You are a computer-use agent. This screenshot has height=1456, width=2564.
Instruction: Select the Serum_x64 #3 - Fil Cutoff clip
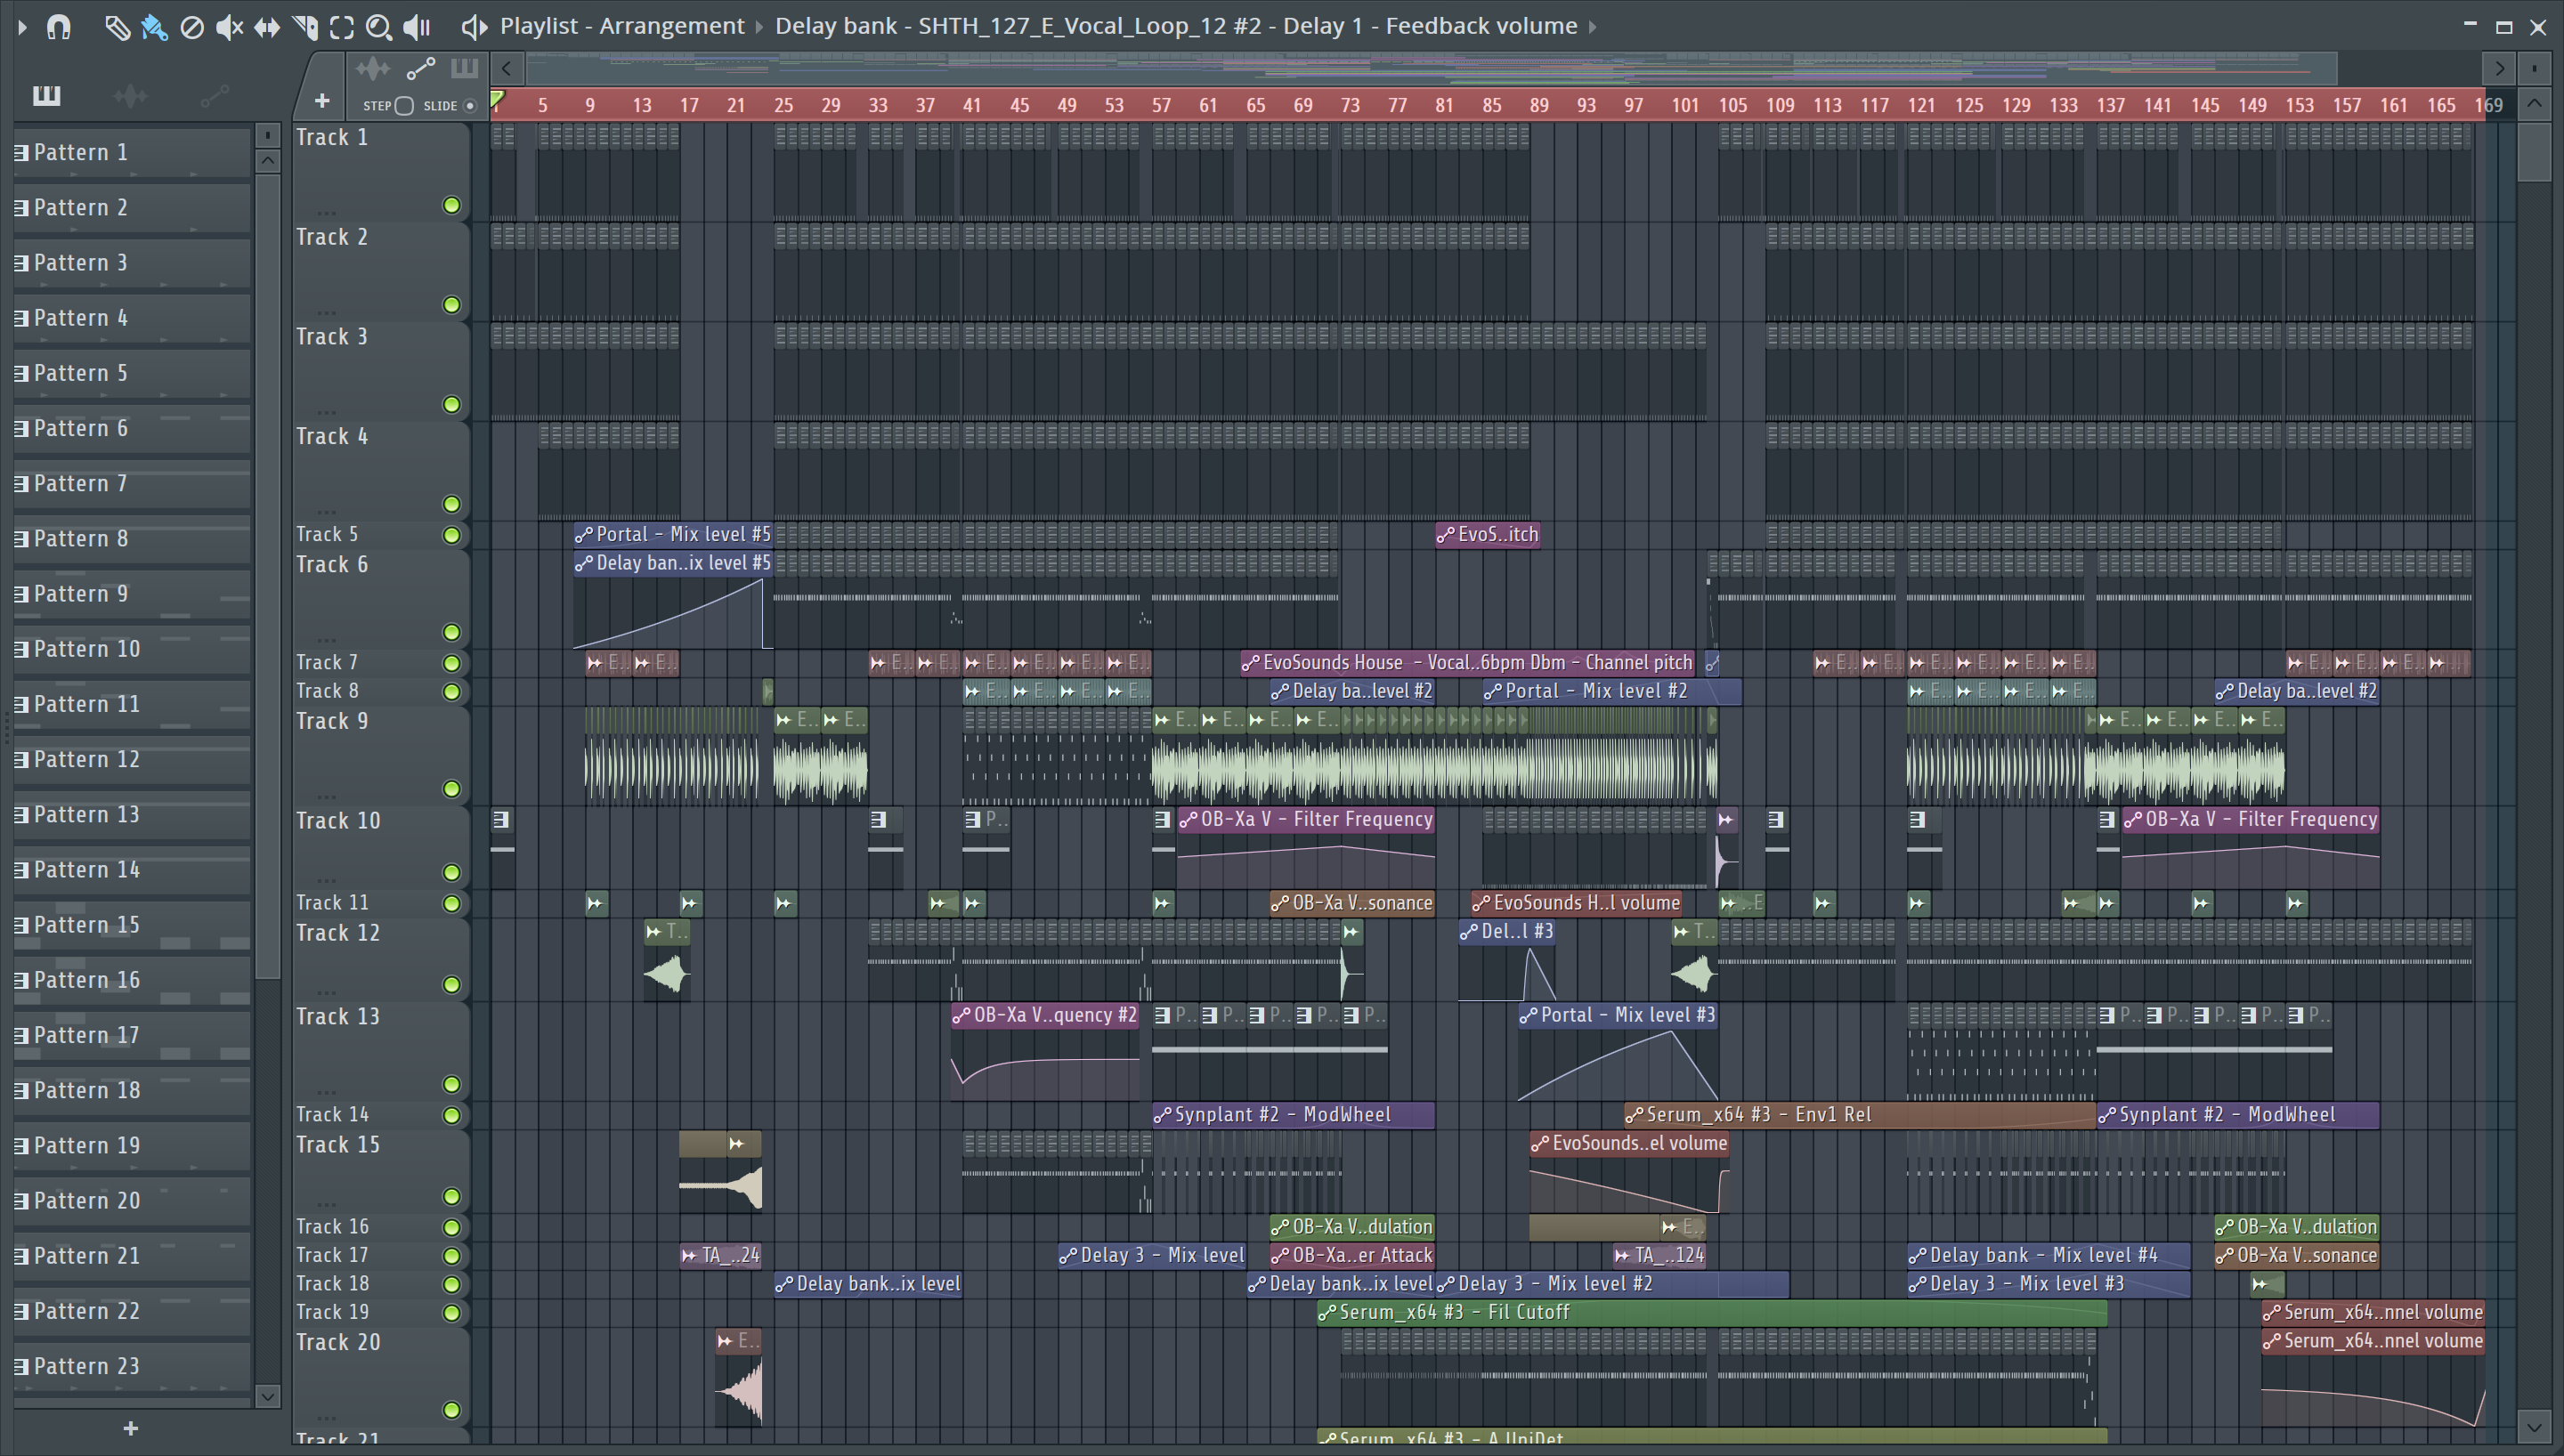(1712, 1312)
